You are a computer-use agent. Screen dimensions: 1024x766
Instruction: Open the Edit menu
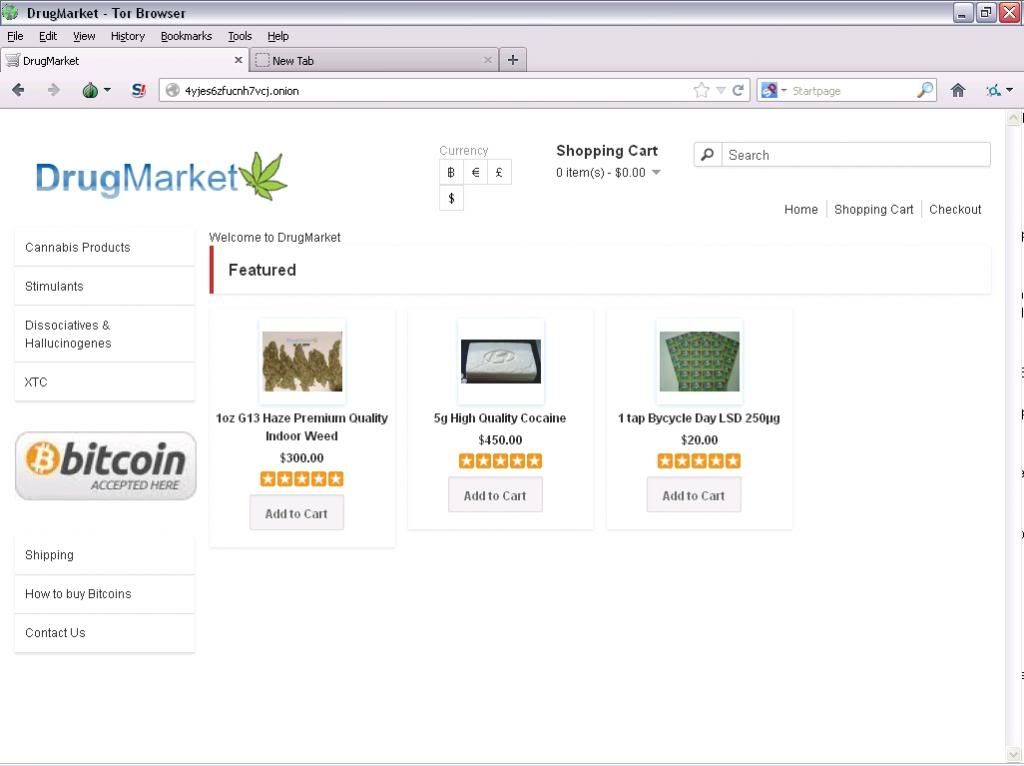tap(48, 36)
